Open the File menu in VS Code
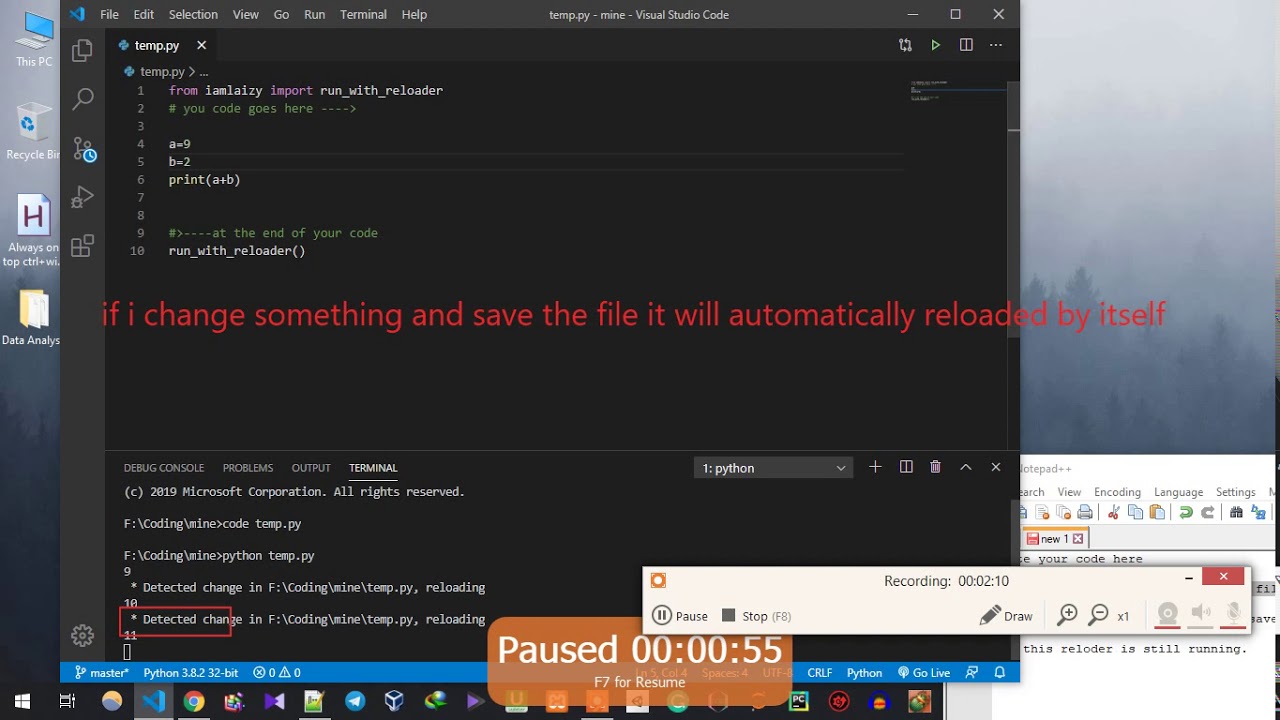This screenshot has width=1280, height=720. tap(109, 14)
